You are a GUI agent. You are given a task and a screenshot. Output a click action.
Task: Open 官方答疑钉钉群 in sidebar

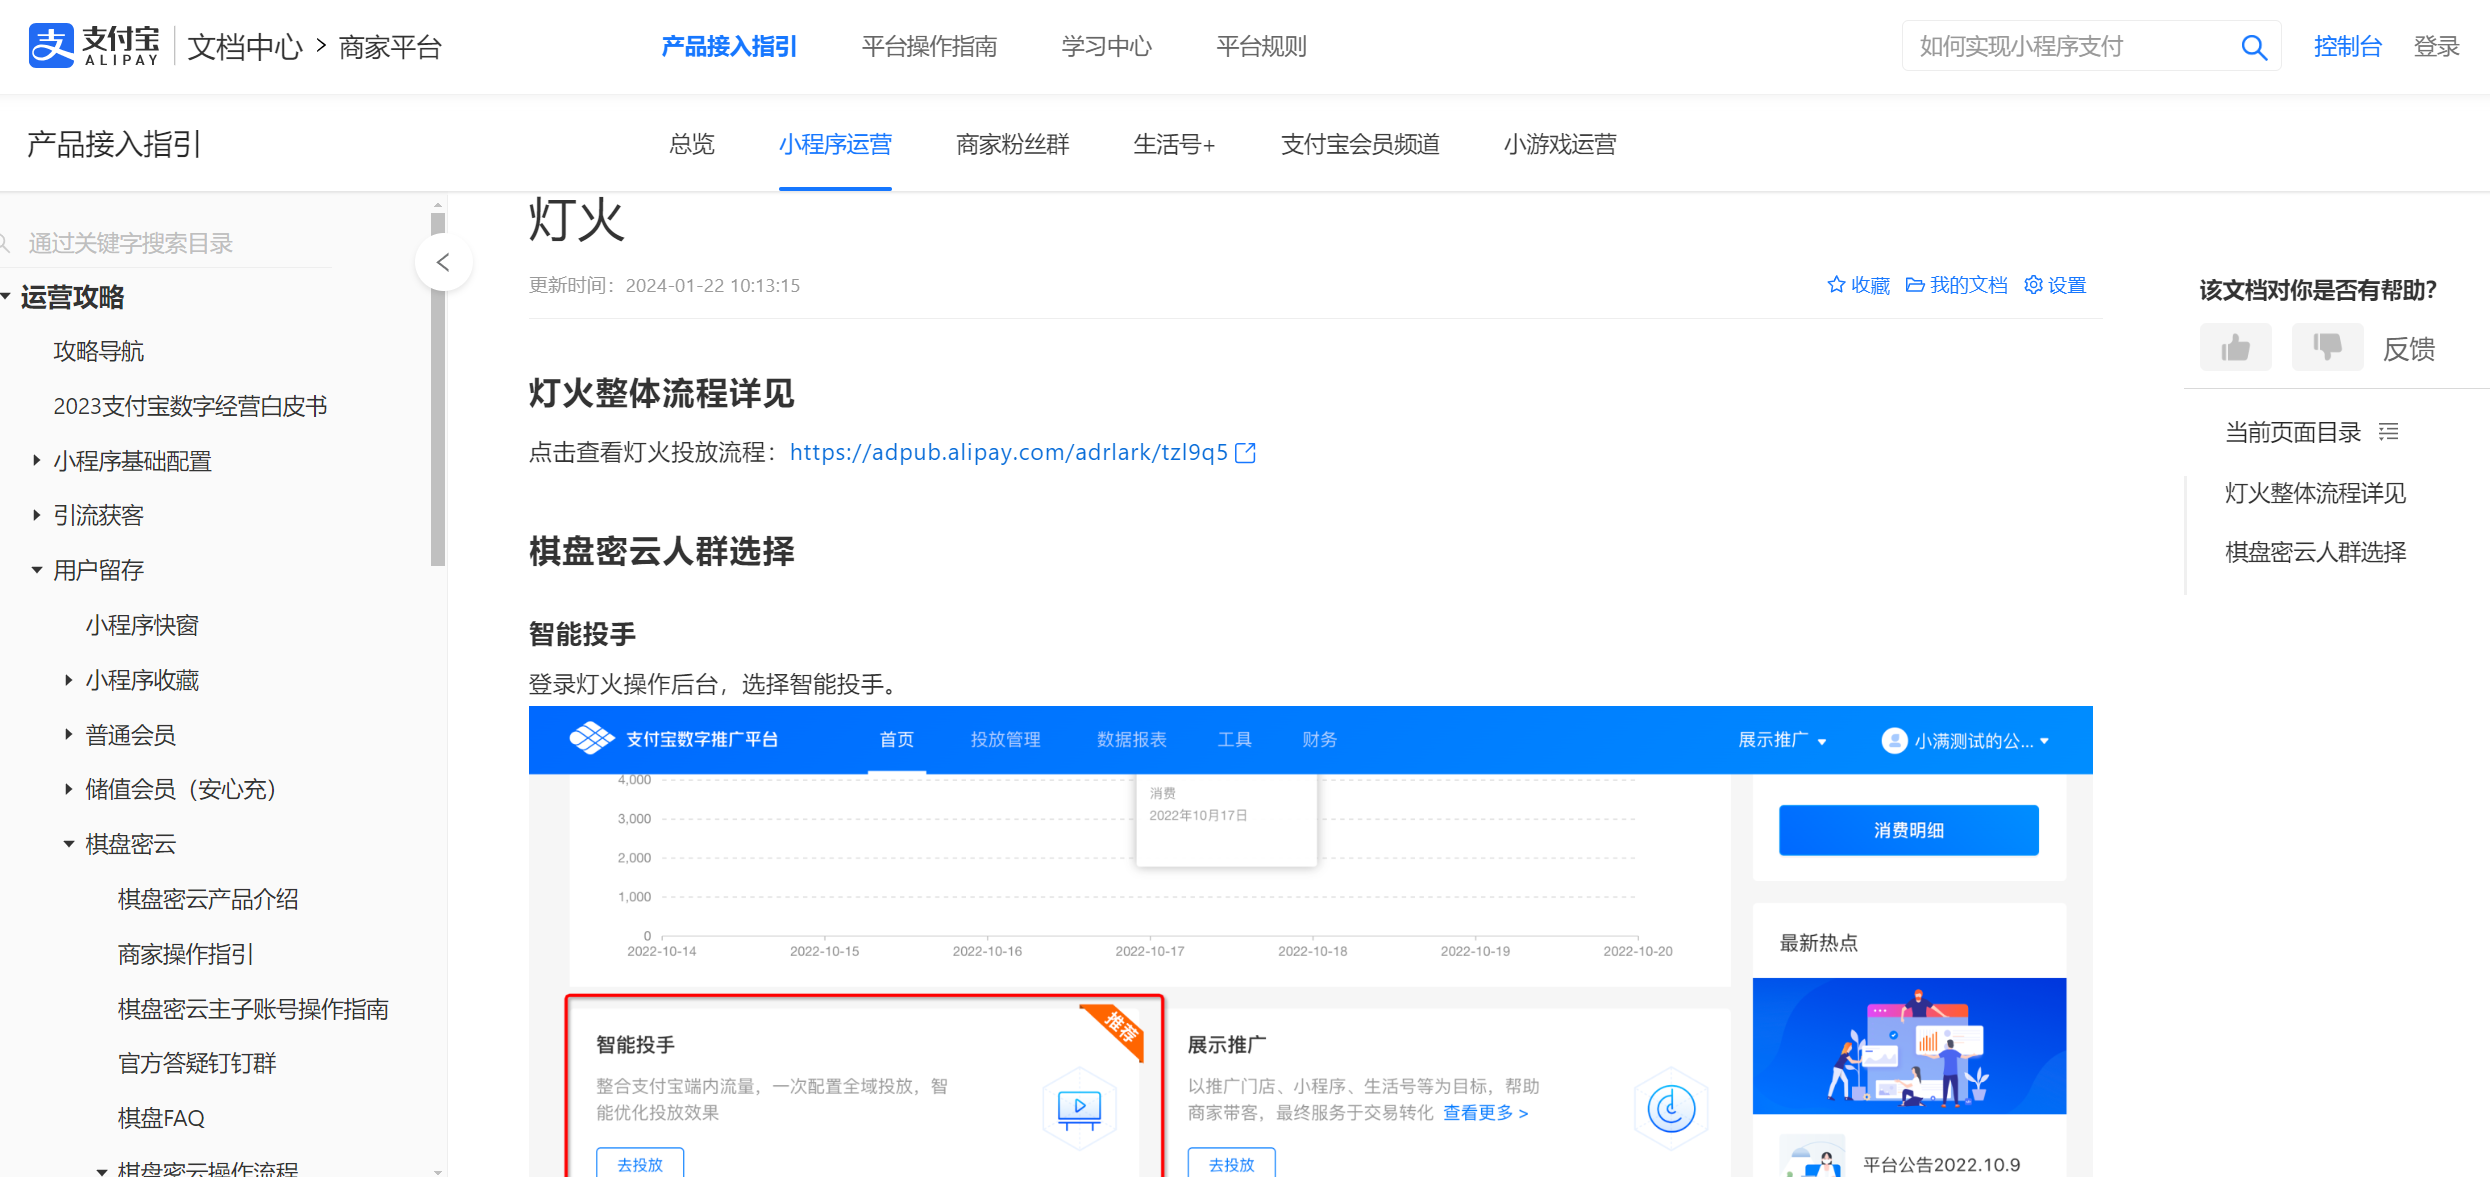click(197, 1063)
